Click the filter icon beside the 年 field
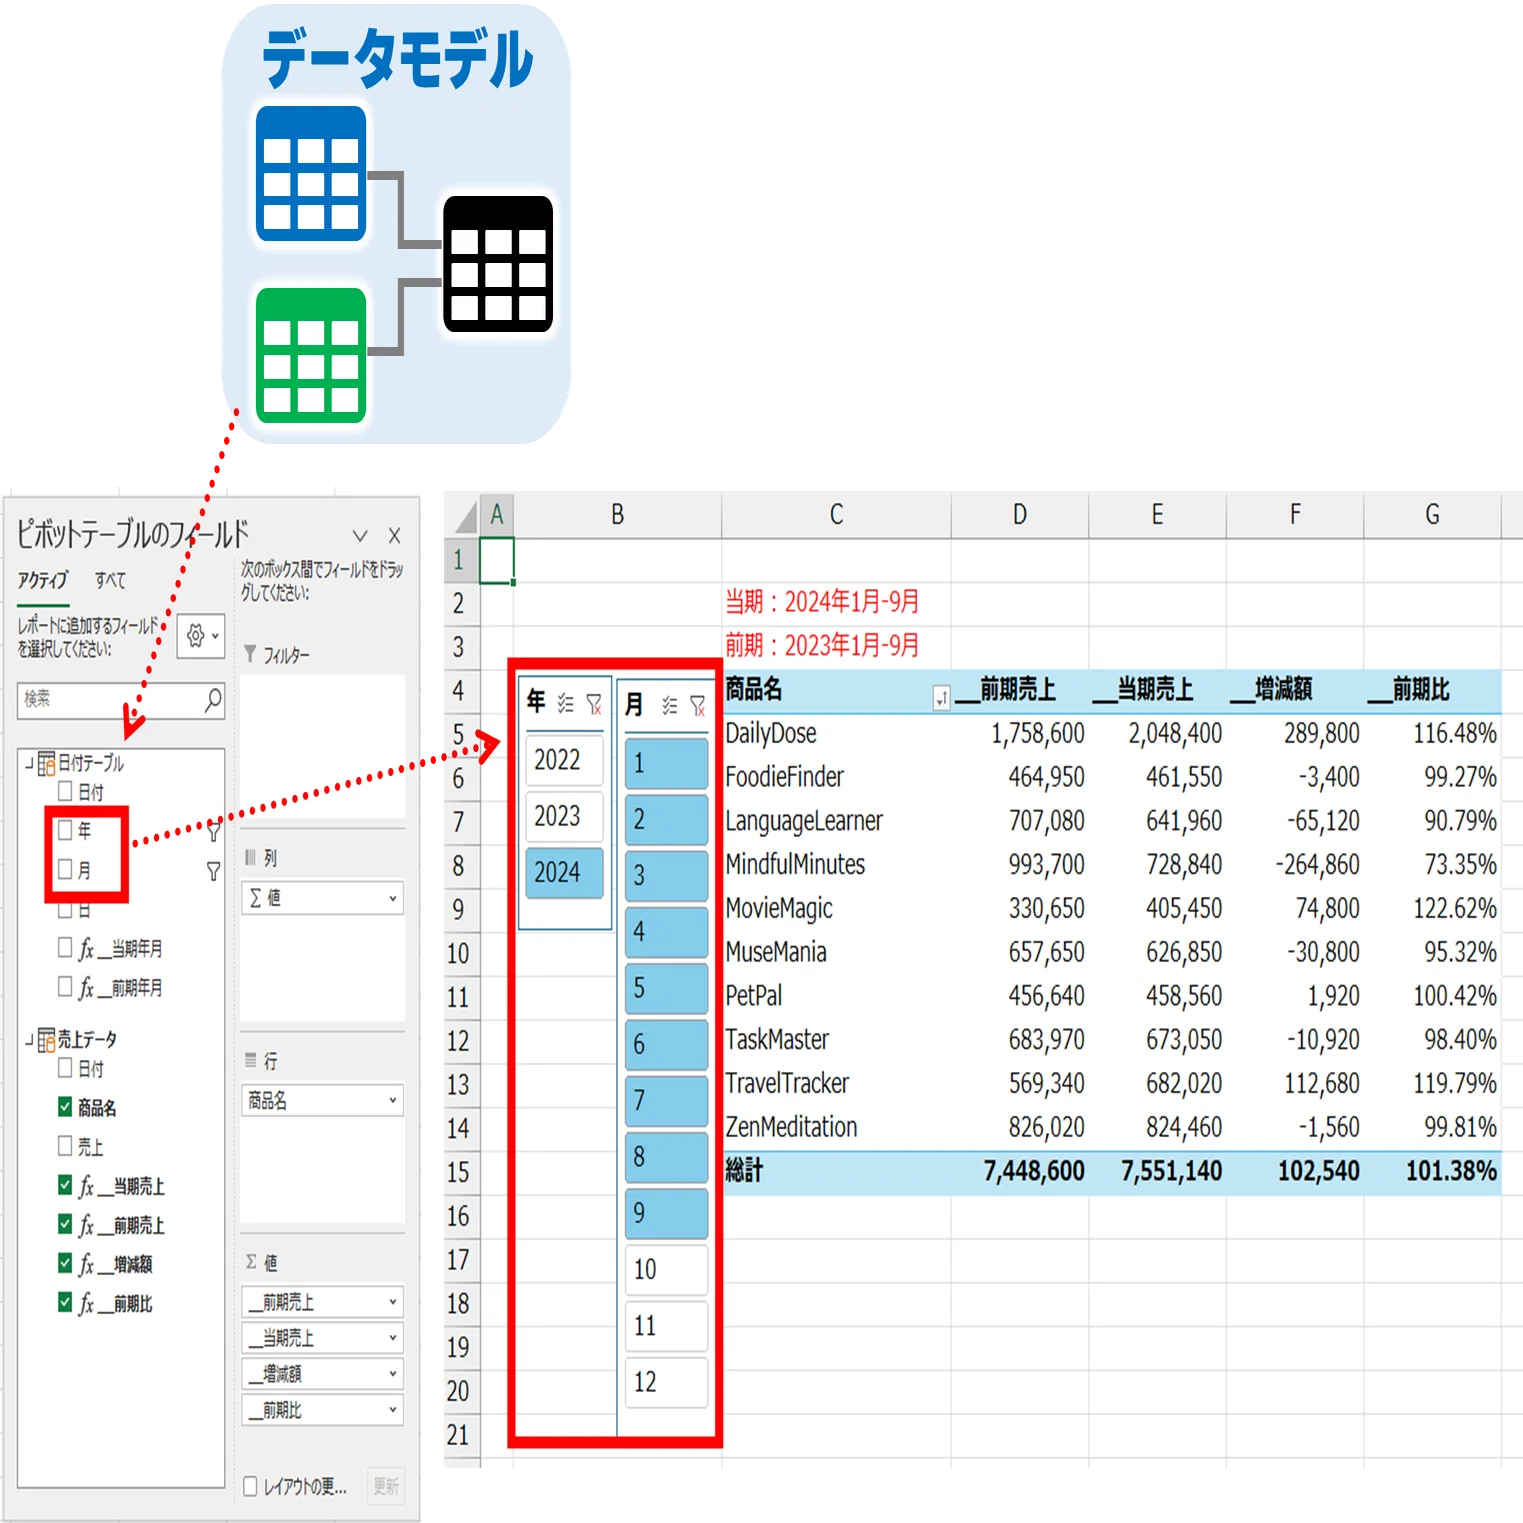The image size is (1523, 1523). [213, 831]
